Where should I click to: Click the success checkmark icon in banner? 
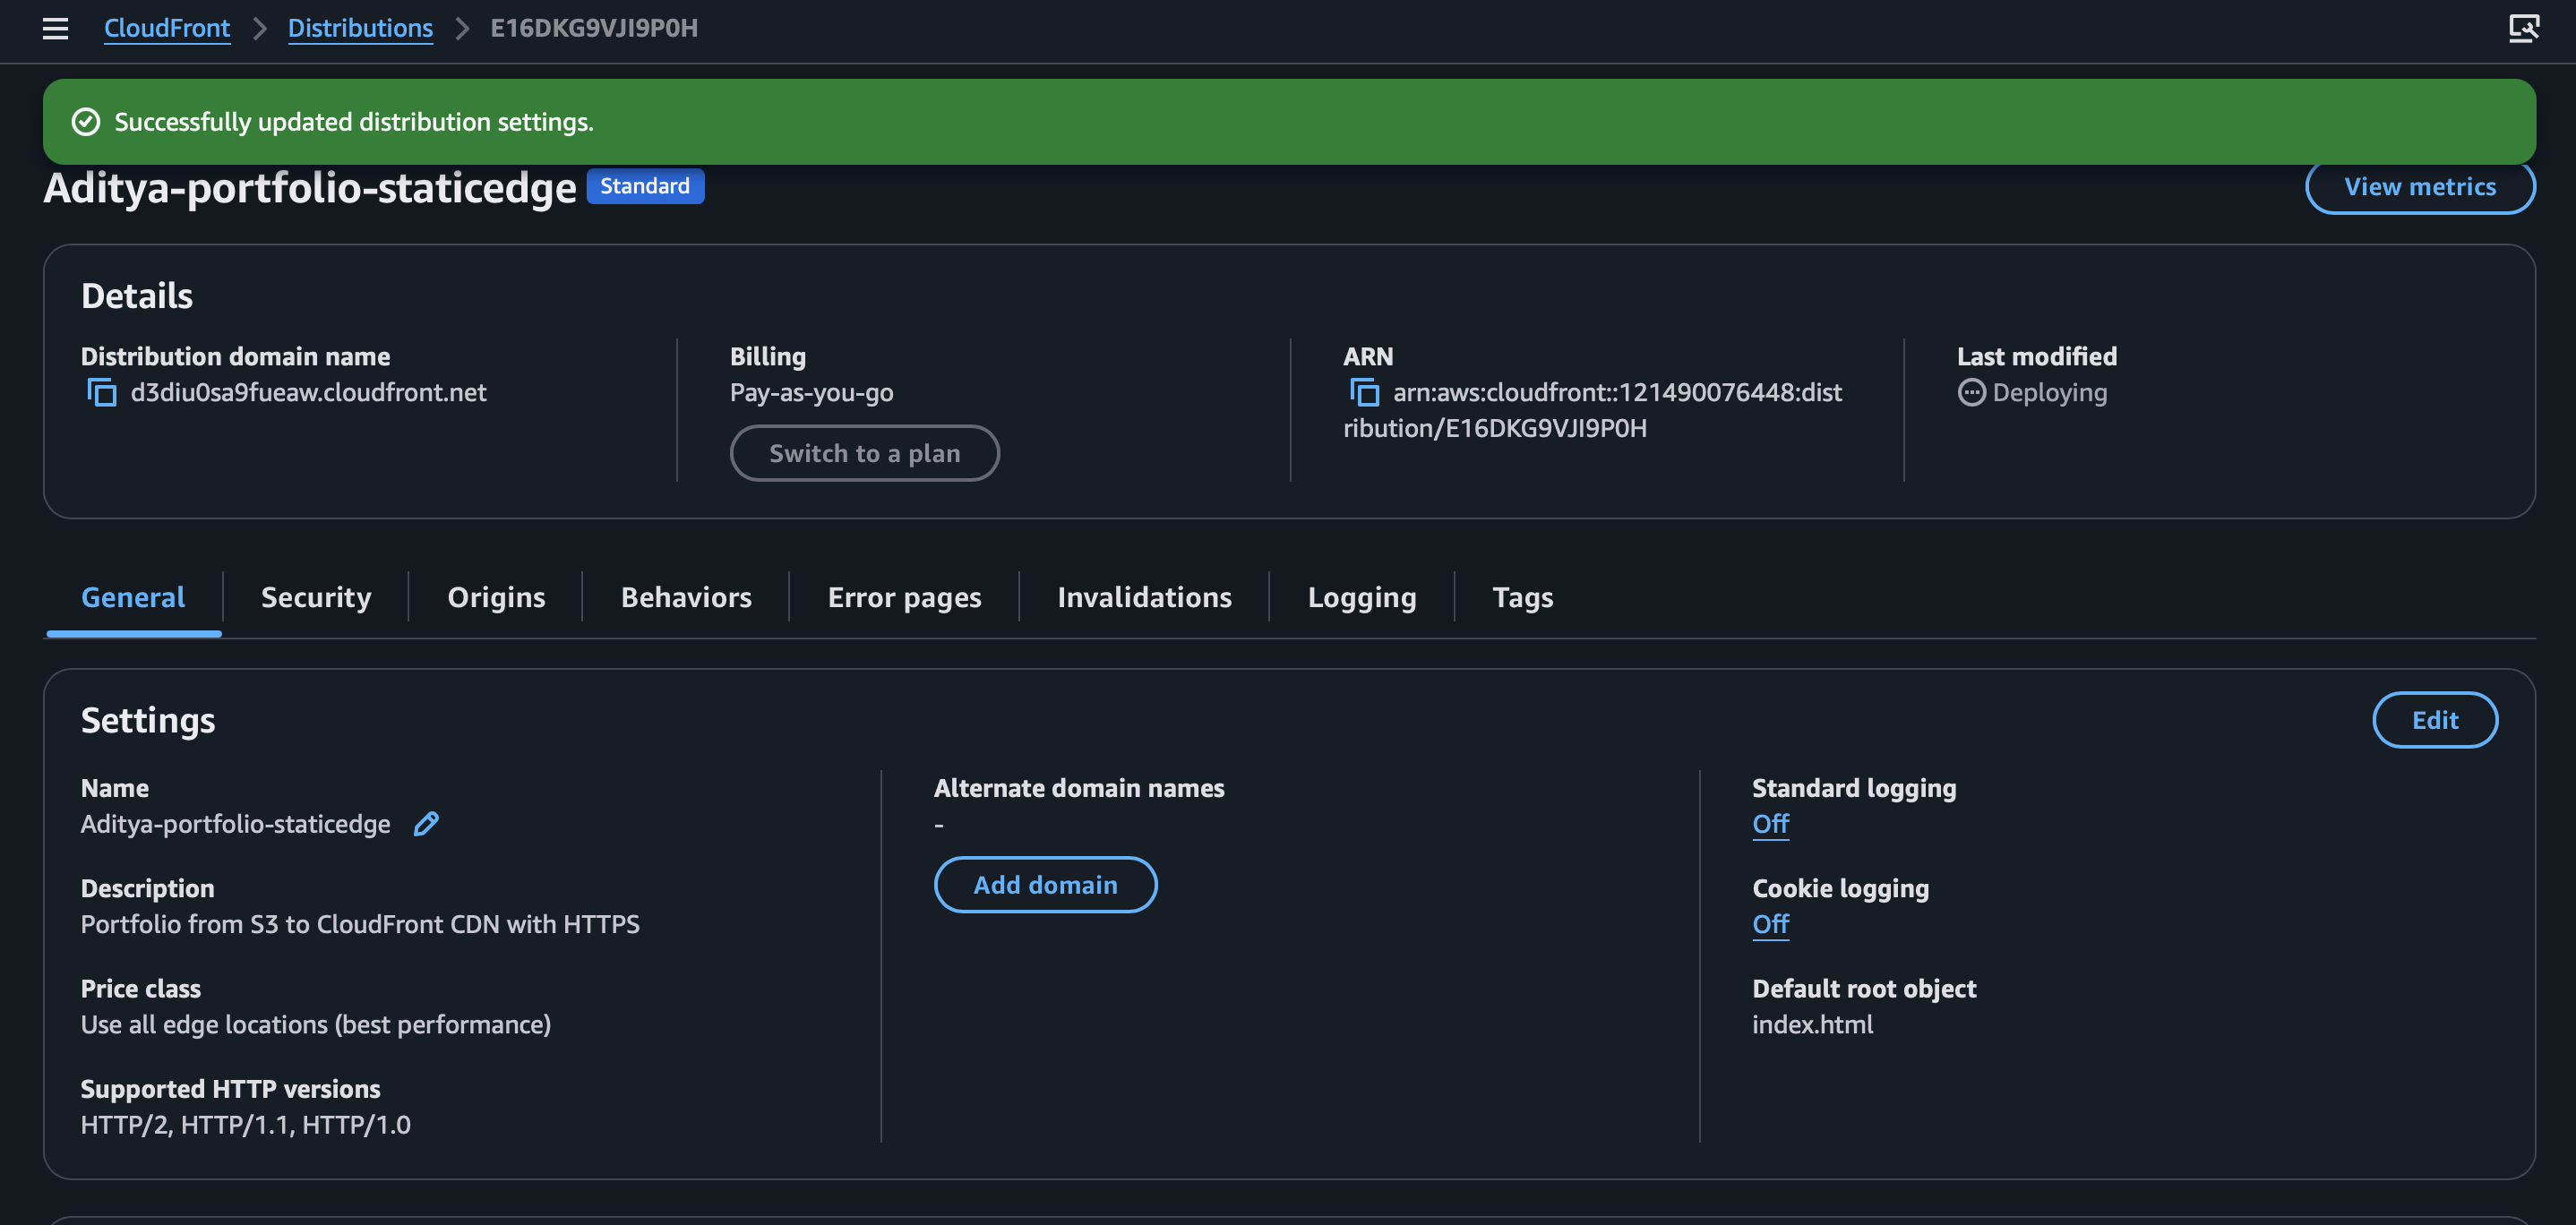click(x=86, y=122)
